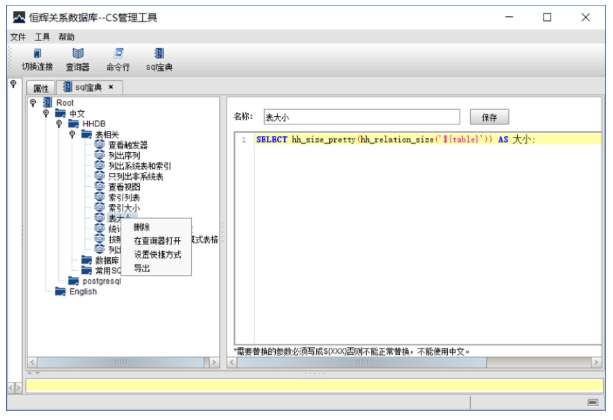This screenshot has width=613, height=420.
Task: Click the HHDB folder icon
Action: [x=73, y=124]
